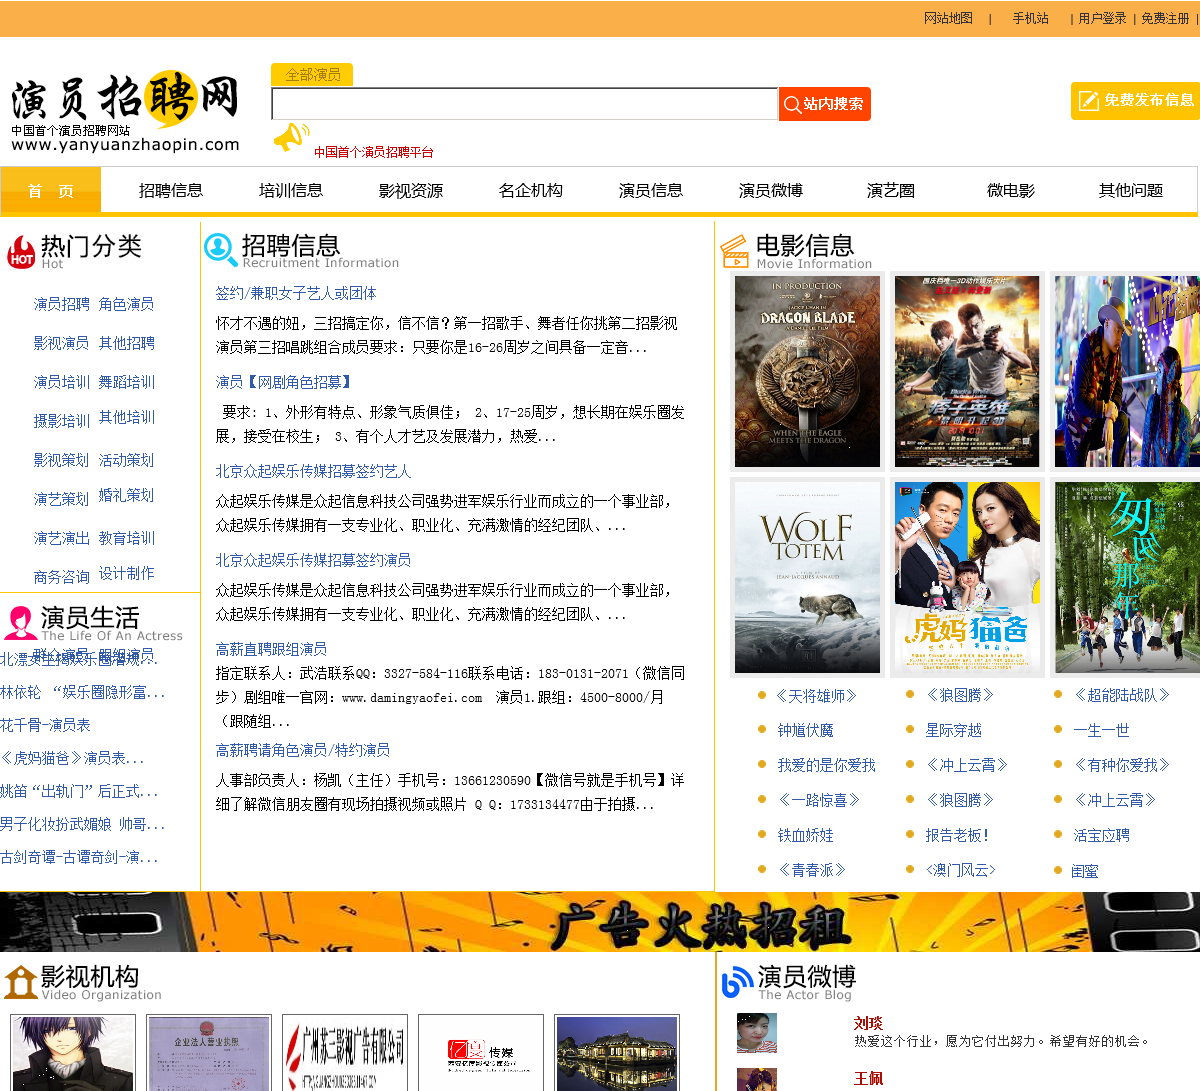
Task: Open the 培训信息 navigation menu item
Action: (x=291, y=190)
